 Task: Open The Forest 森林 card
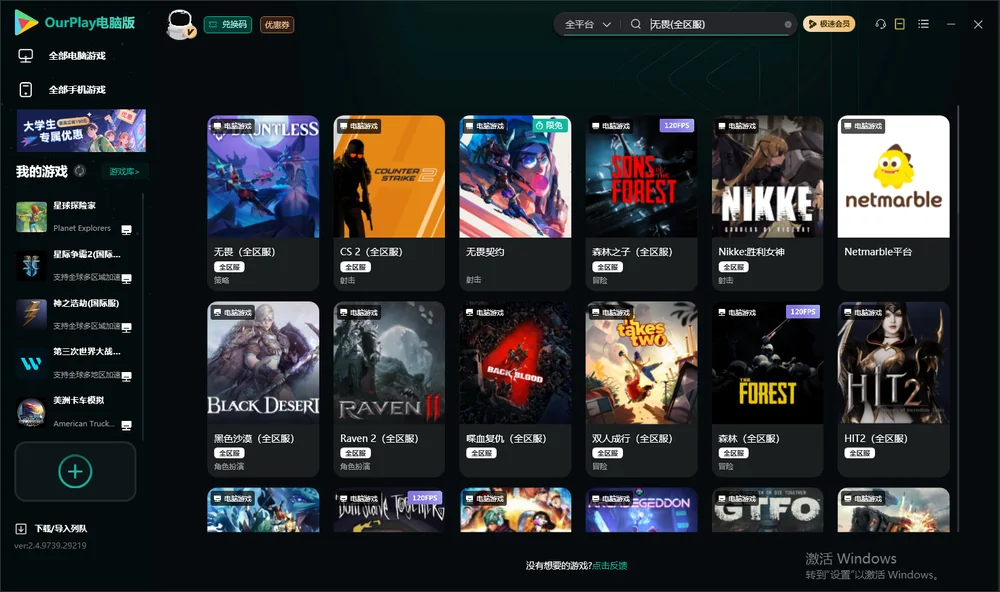click(768, 389)
